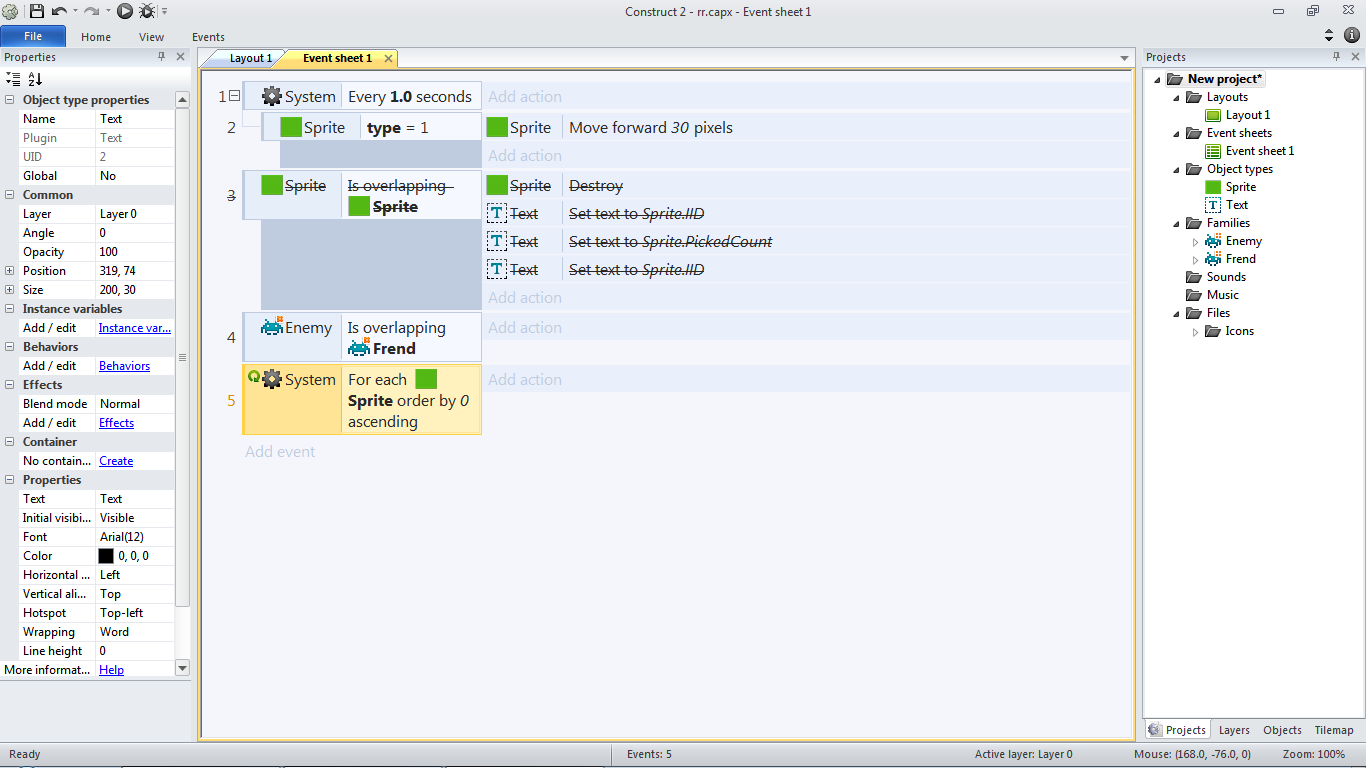Expand the Position property
The height and width of the screenshot is (768, 1366).
[10, 271]
